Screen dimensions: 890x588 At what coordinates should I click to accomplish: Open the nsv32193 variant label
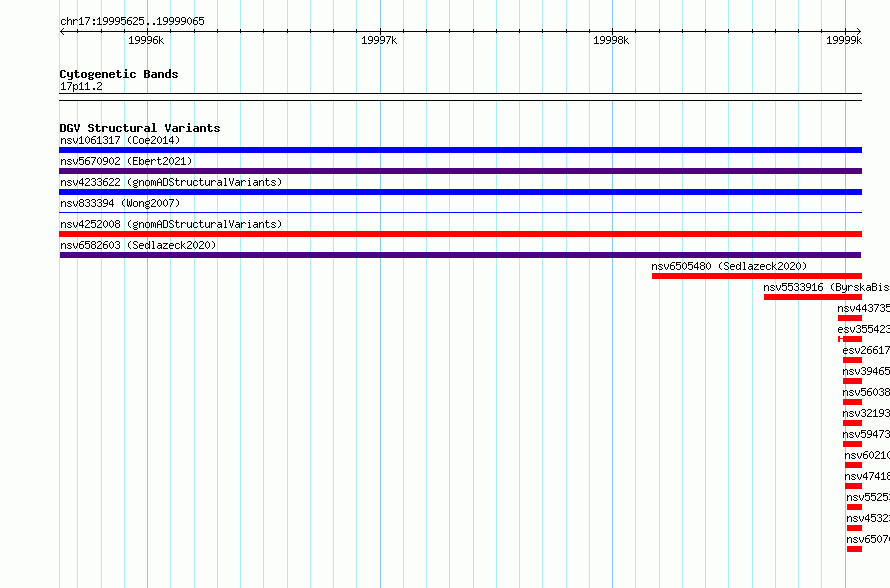[x=866, y=413]
